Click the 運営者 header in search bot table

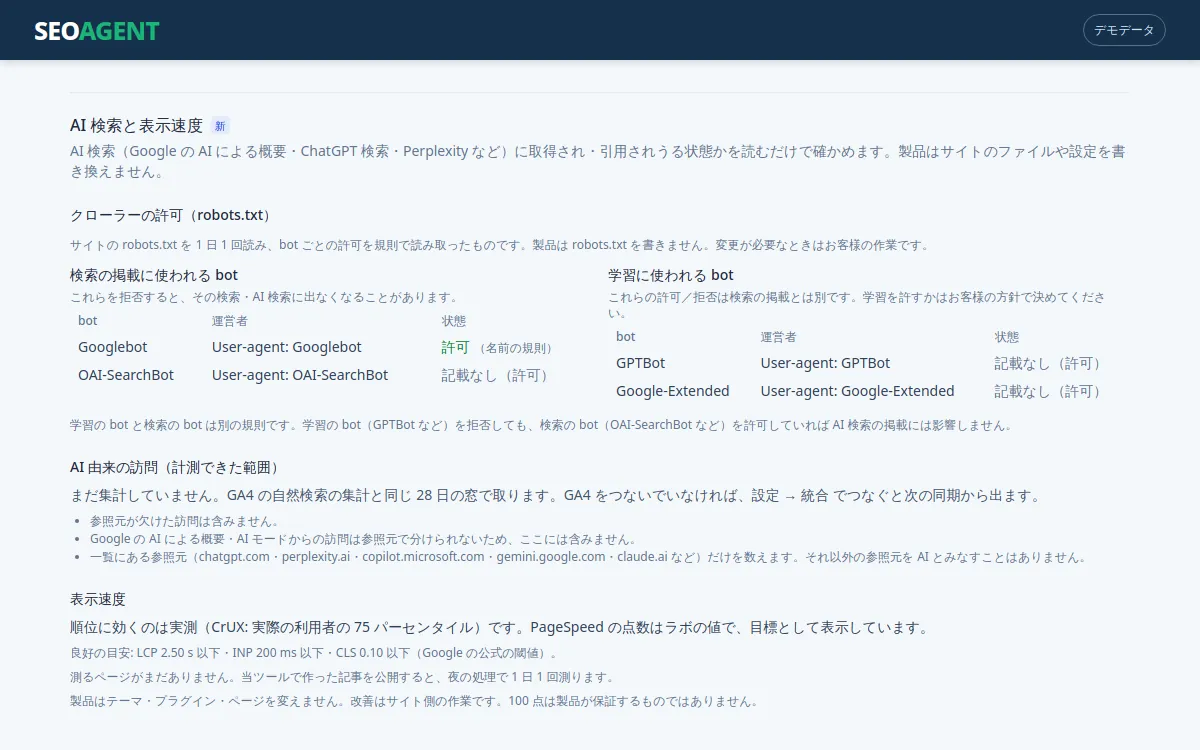tap(230, 321)
